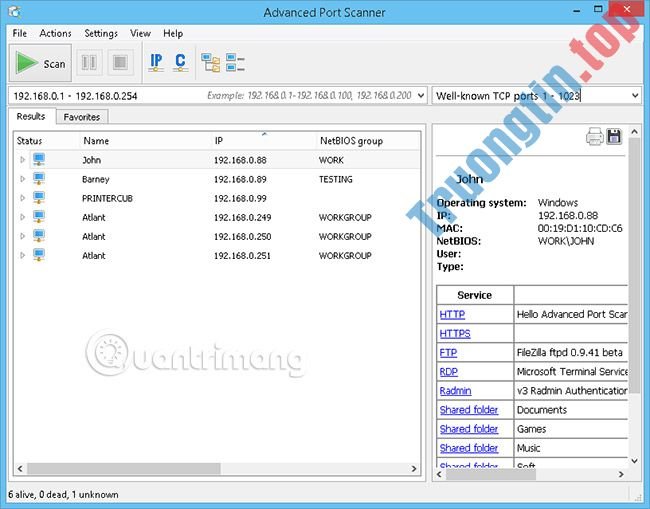Click the application icon in title bar

click(x=15, y=12)
